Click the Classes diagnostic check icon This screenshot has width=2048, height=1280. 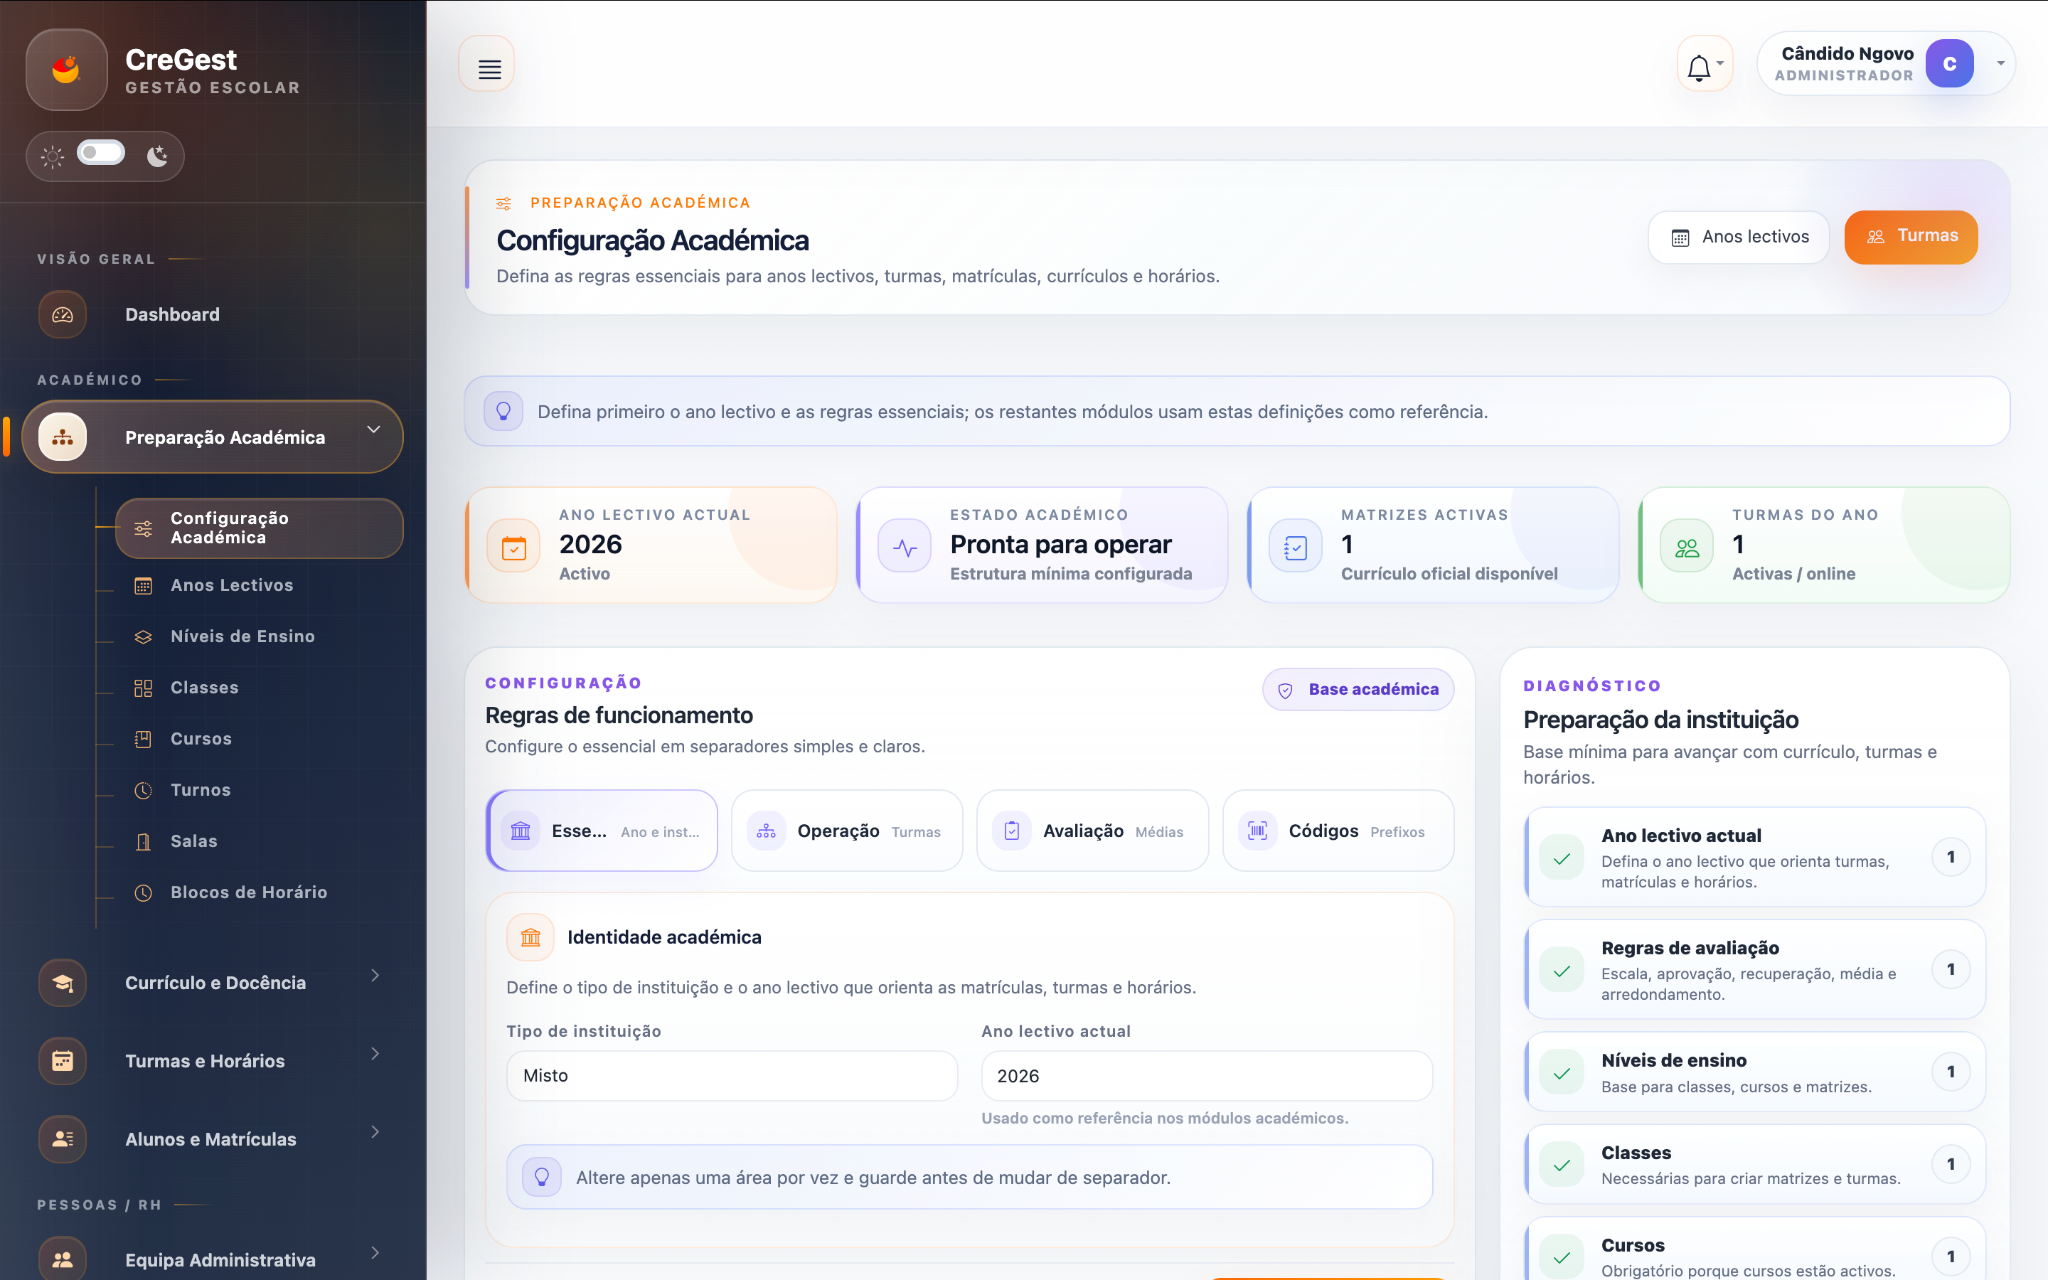[x=1562, y=1165]
